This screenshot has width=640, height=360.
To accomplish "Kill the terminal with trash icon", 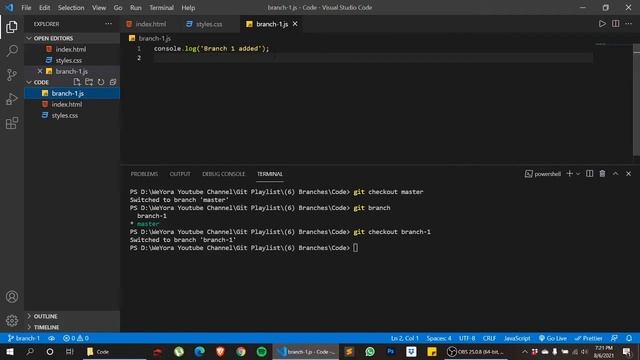I will 602,174.
